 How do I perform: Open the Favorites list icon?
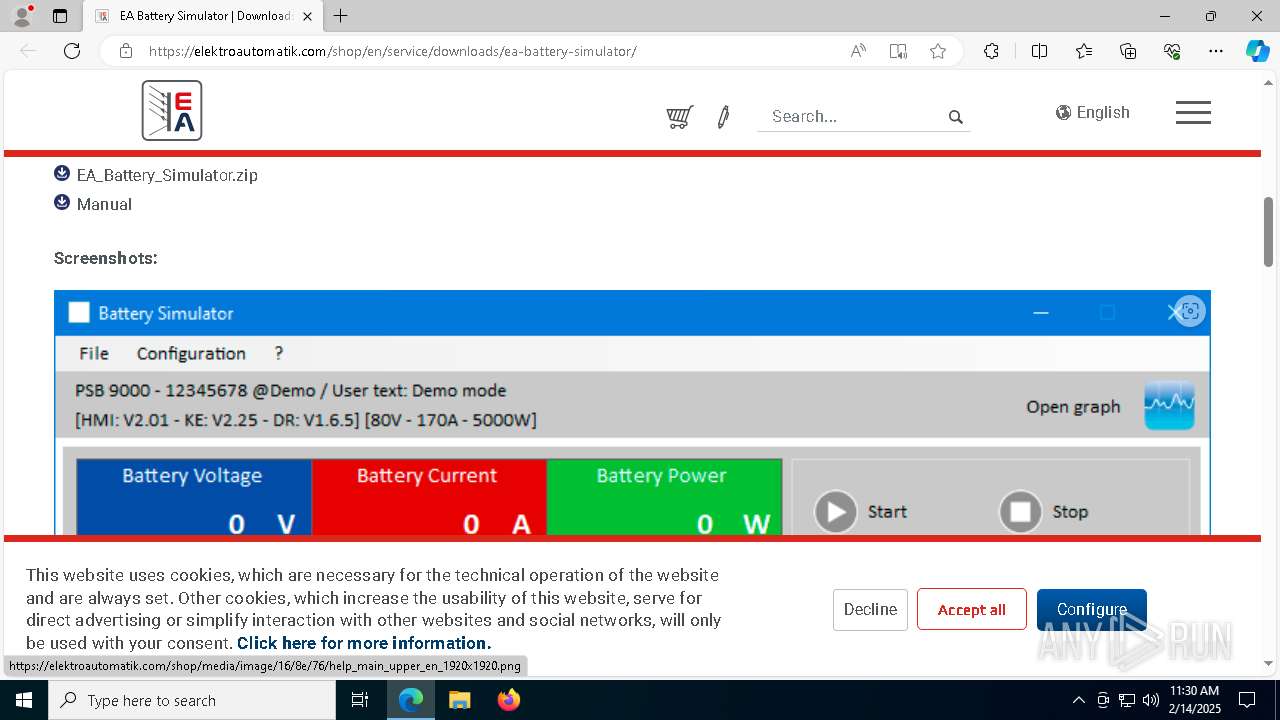click(1084, 51)
